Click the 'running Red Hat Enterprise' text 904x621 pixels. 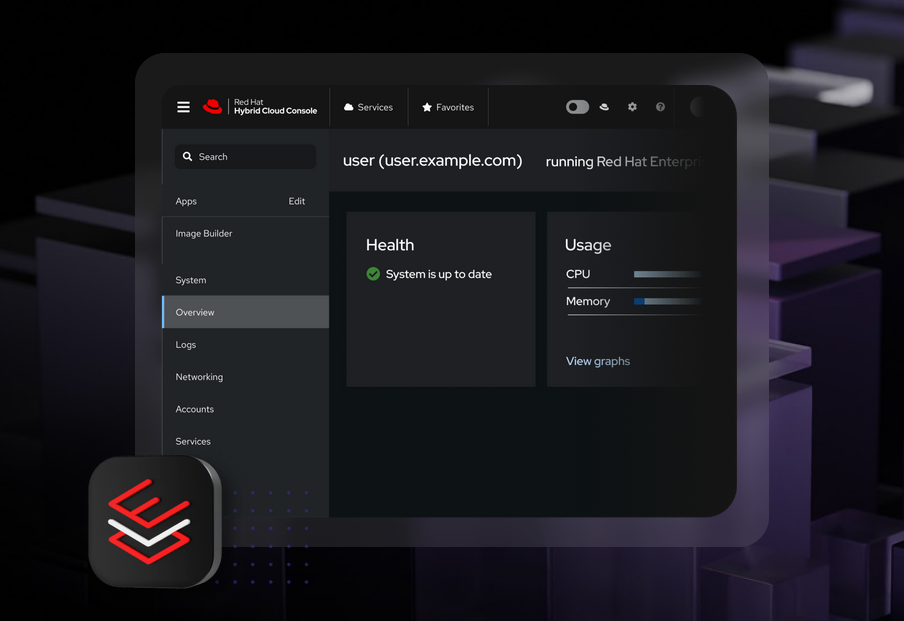pos(624,161)
